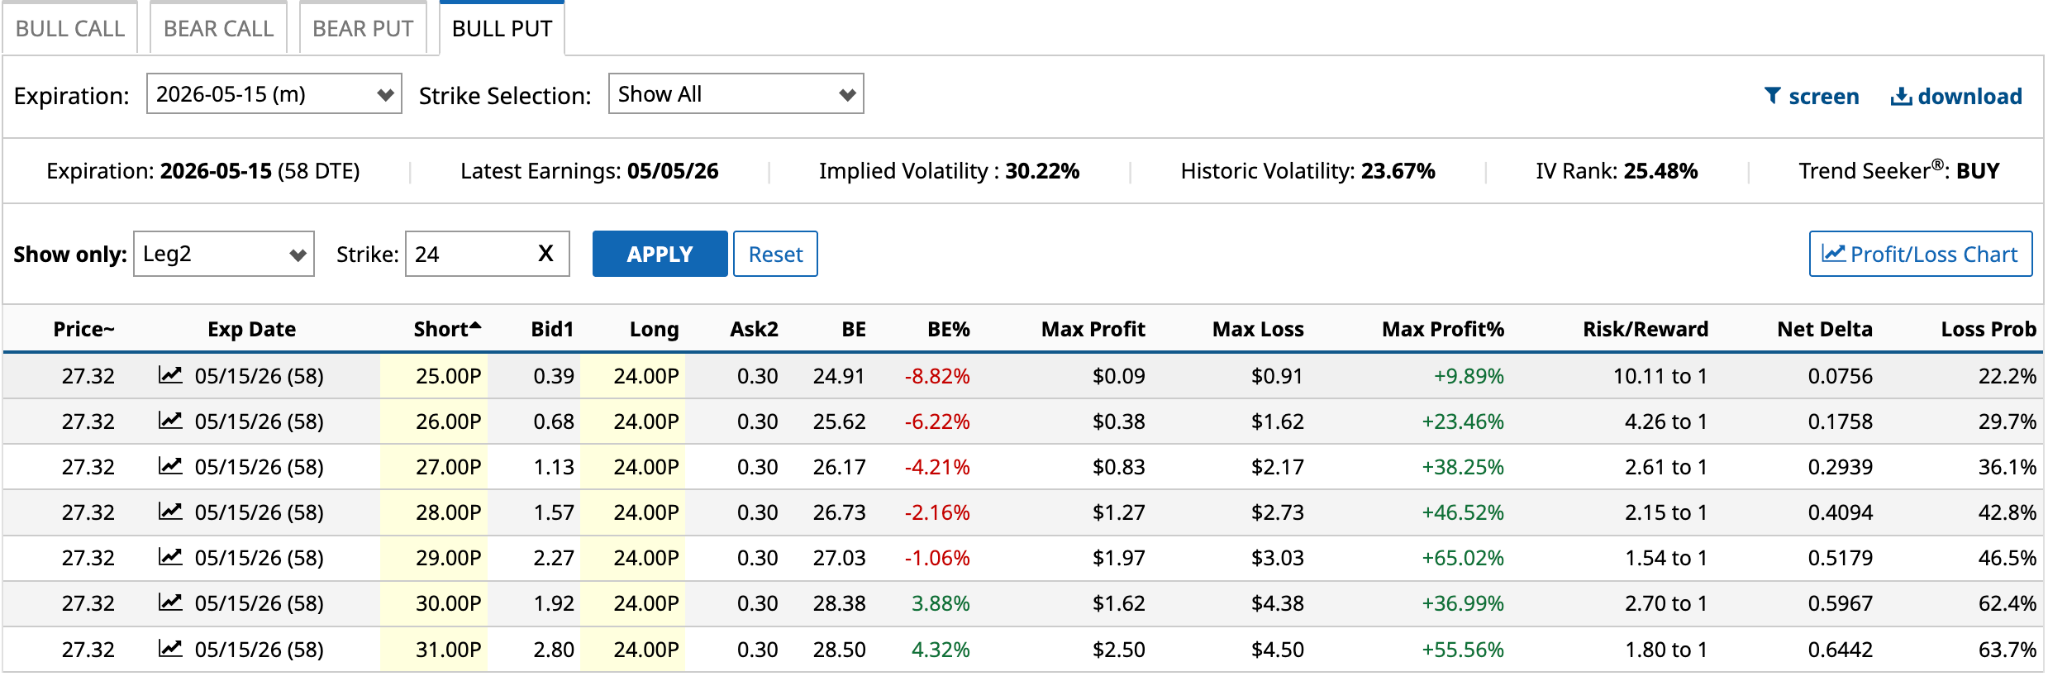
Task: Download the table data
Action: 1956,96
